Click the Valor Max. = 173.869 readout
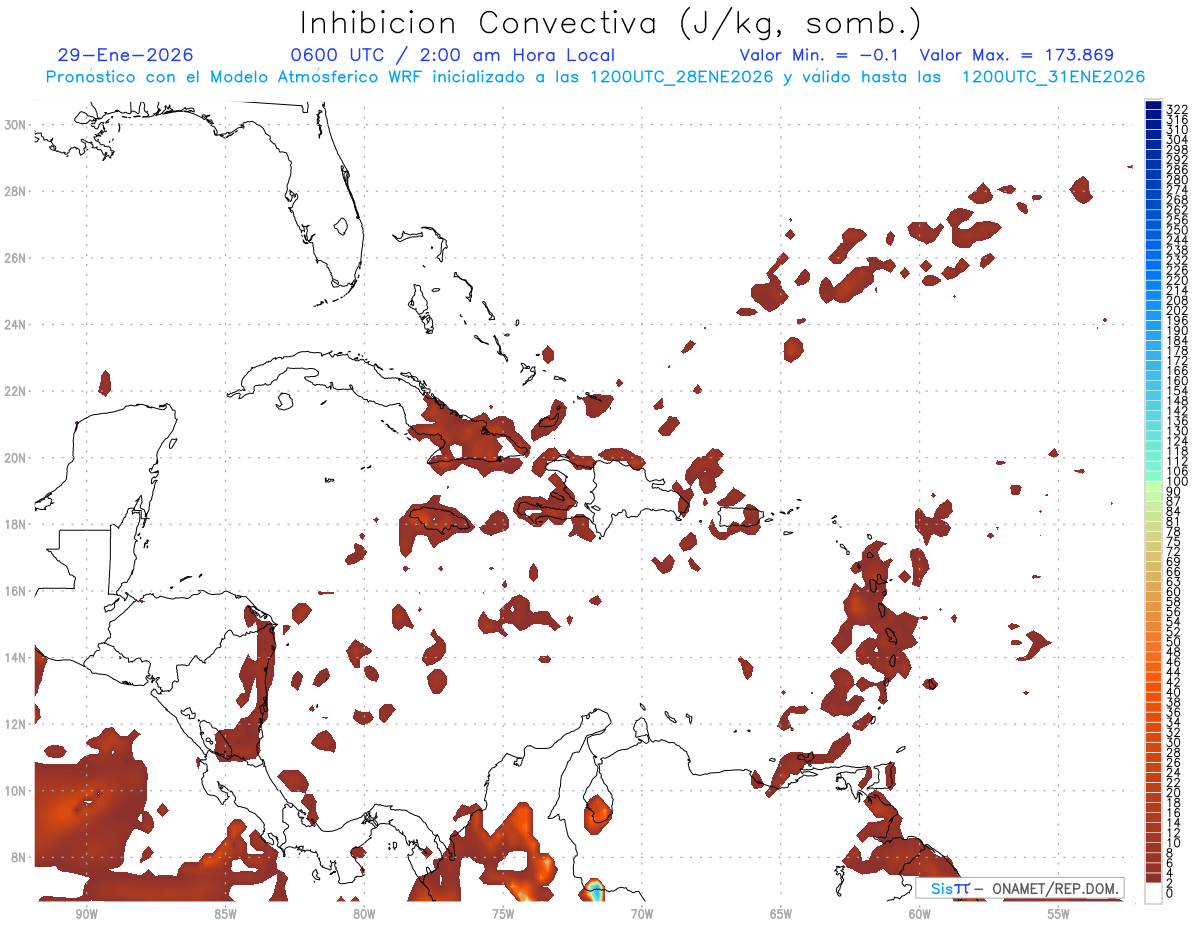The image size is (1200, 927). click(1016, 55)
